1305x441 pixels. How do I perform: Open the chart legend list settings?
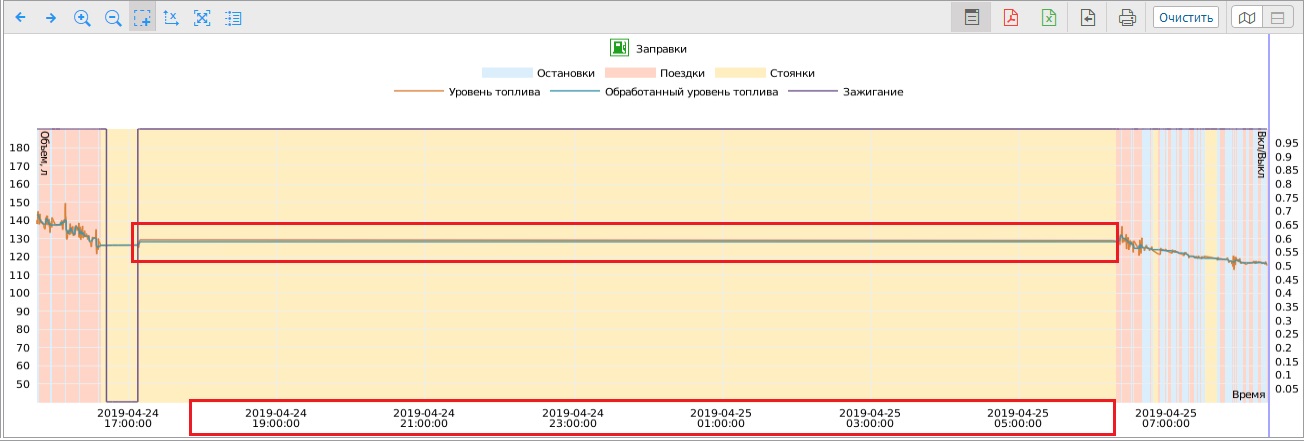click(x=233, y=18)
